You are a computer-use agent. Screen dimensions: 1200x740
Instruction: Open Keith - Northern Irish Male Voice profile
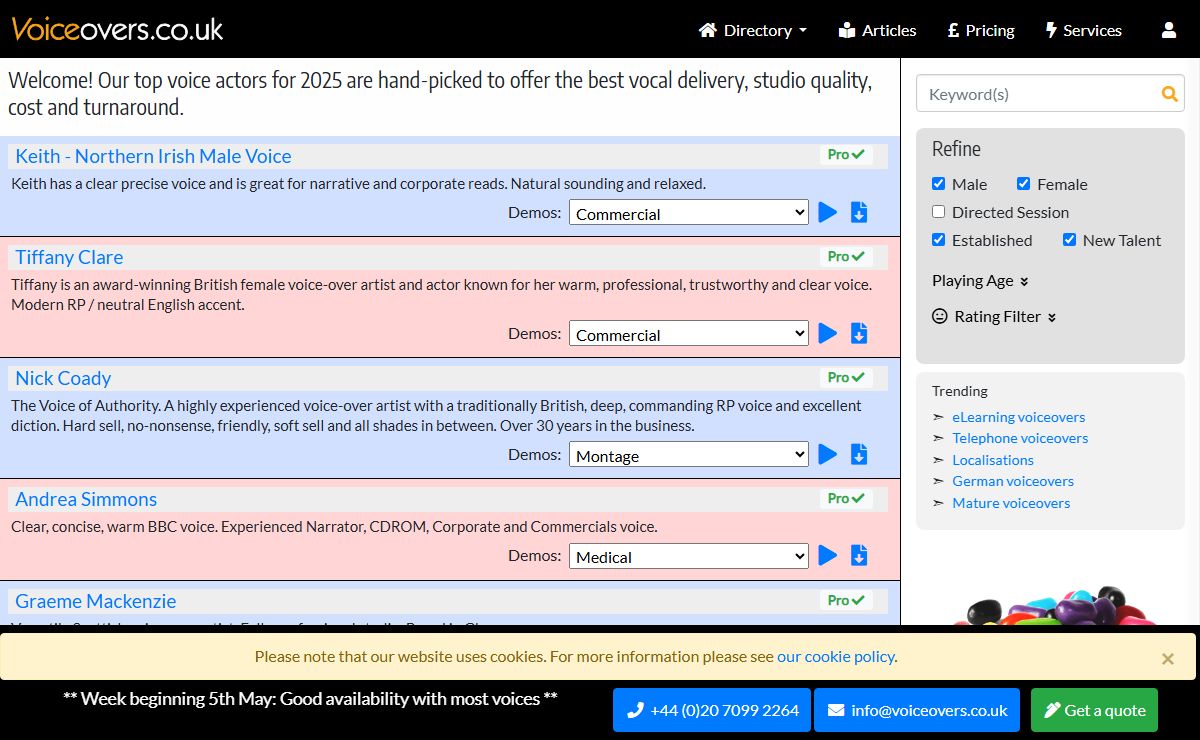[153, 156]
